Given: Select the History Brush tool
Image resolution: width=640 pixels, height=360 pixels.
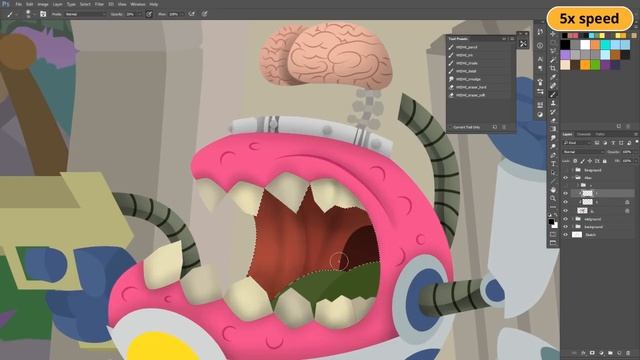Looking at the screenshot, I should click(553, 111).
